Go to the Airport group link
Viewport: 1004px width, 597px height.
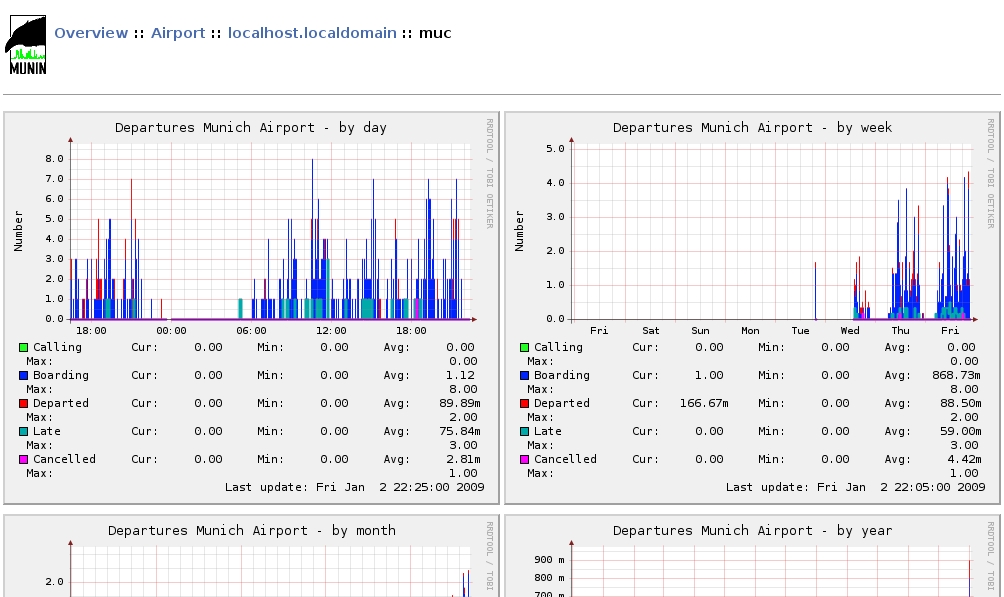coord(178,33)
